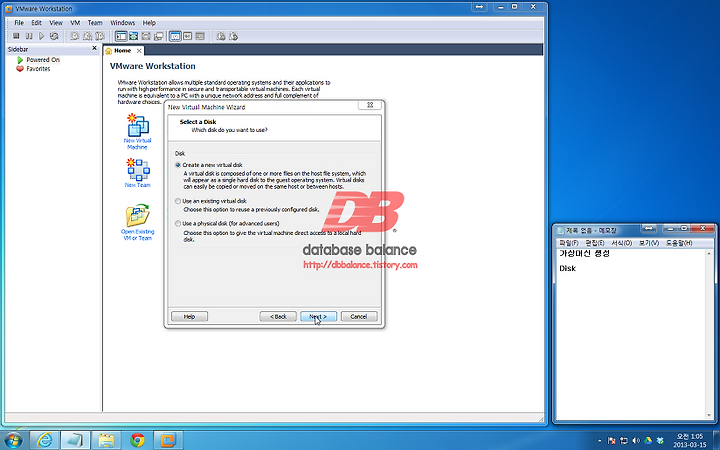
Task: Open the View menu in VMware
Action: 56,22
